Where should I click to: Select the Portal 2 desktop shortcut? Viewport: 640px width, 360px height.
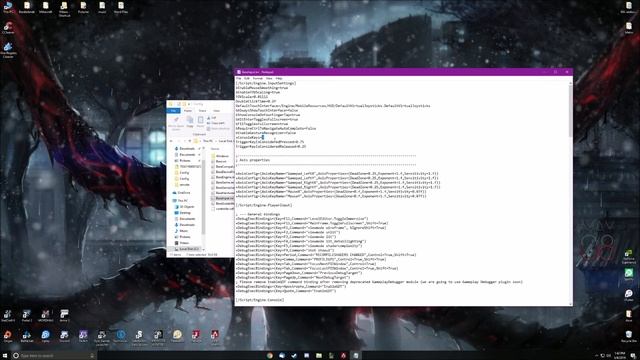coord(27,316)
